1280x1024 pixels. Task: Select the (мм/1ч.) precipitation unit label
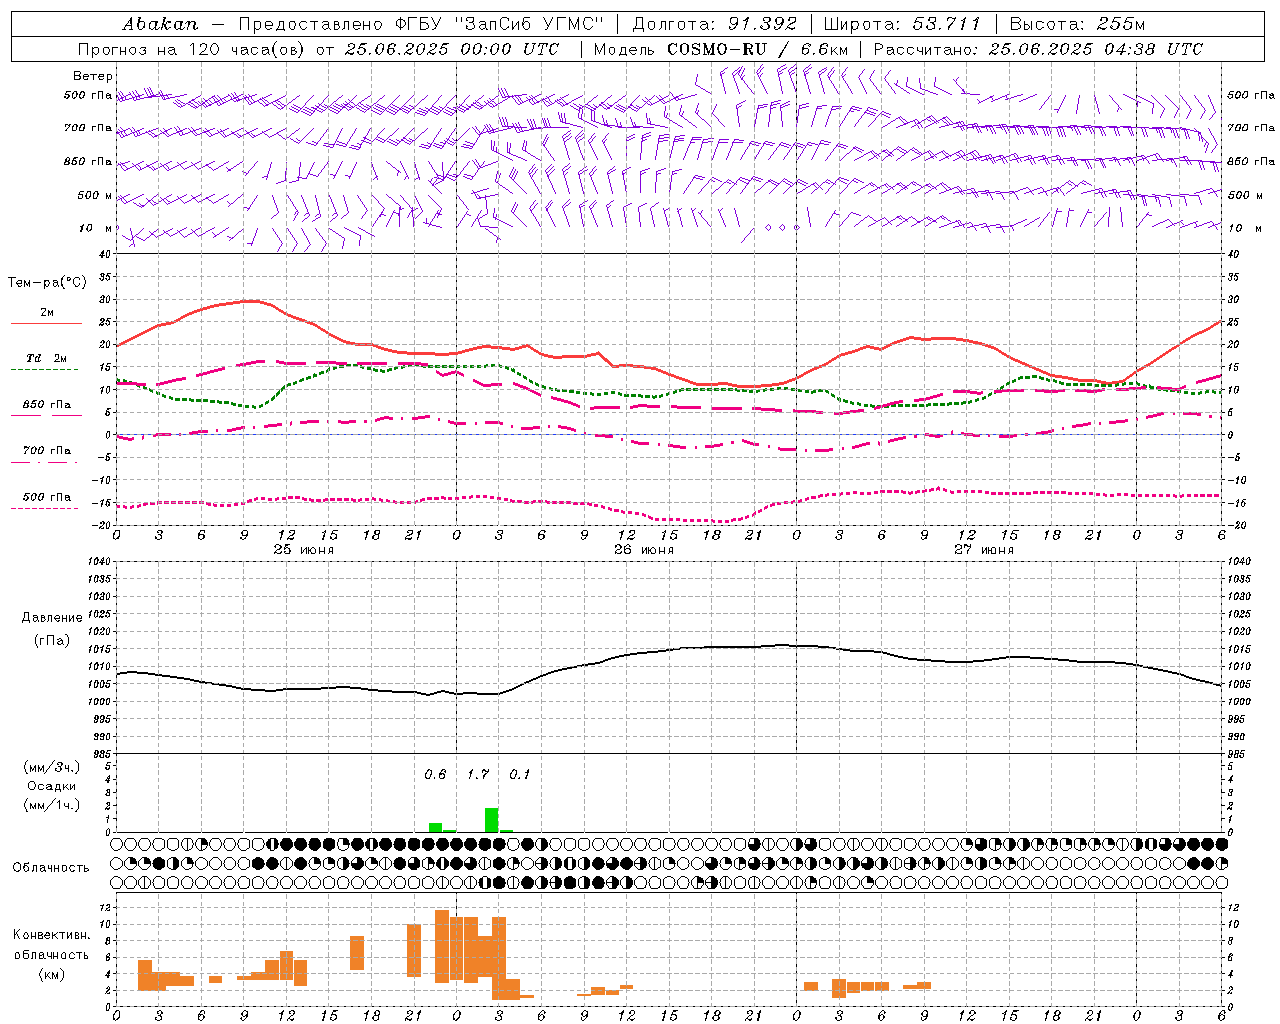tap(51, 805)
